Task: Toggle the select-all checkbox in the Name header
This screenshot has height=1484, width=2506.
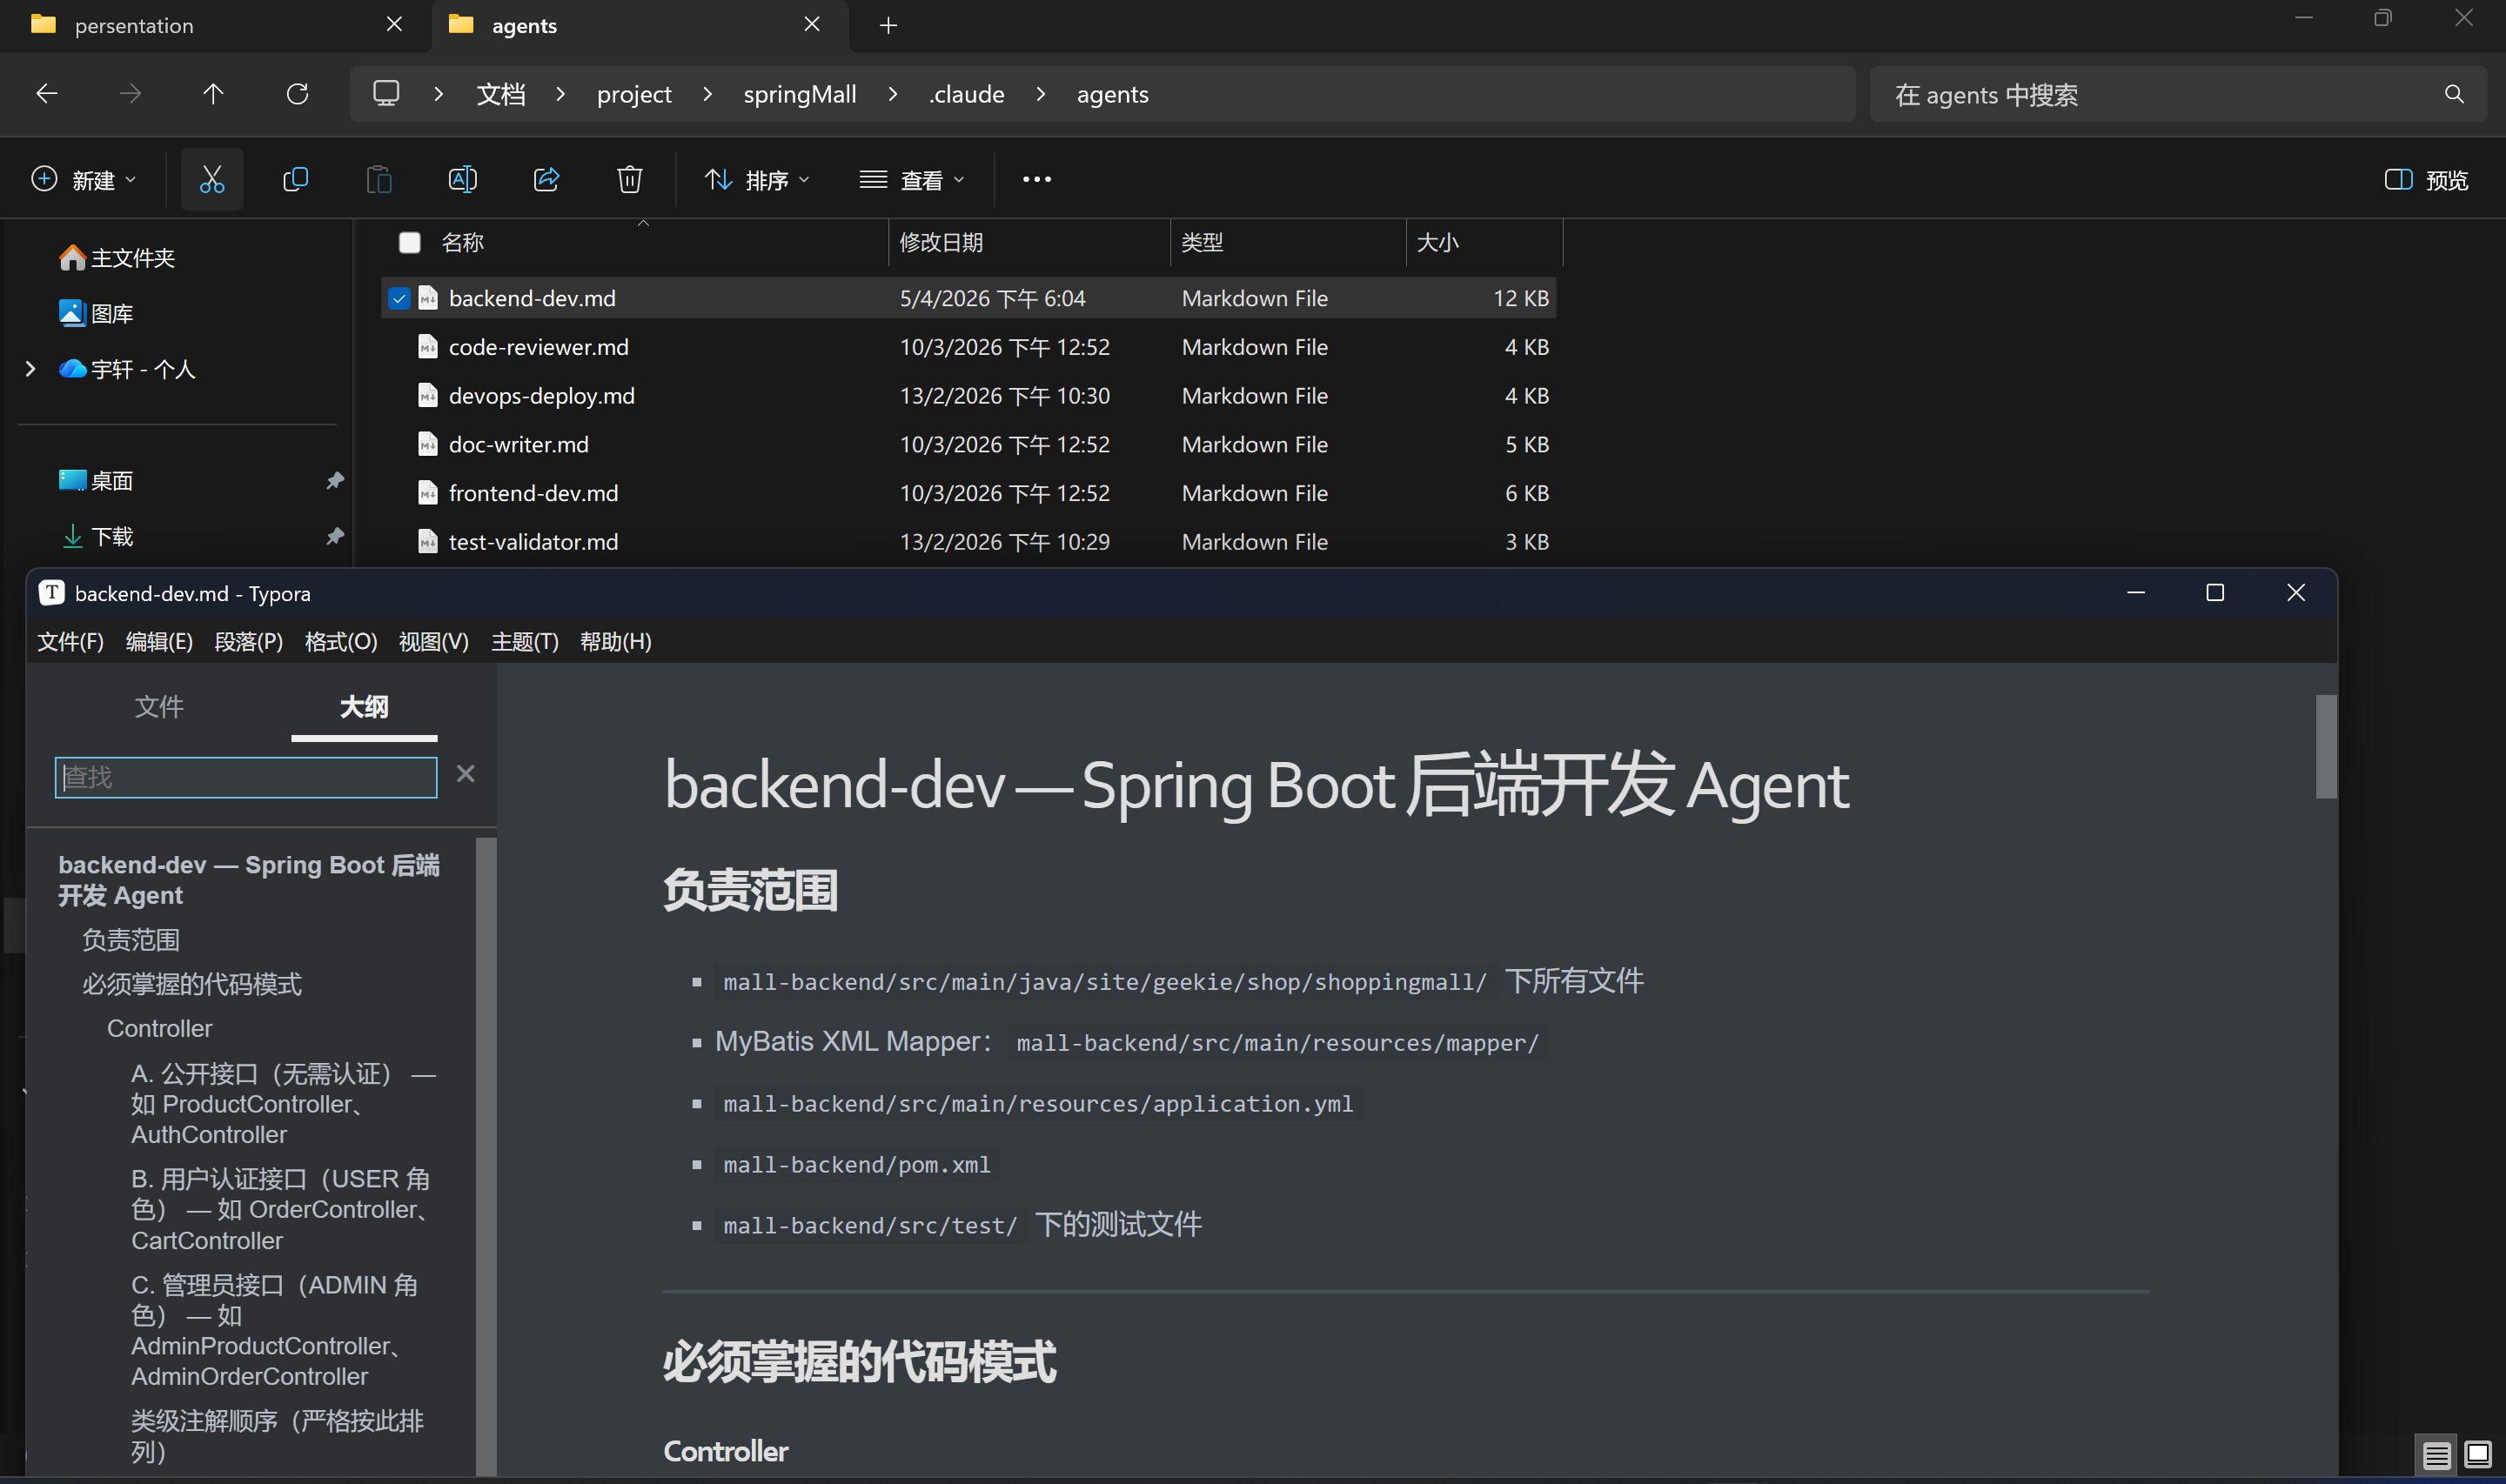Action: click(409, 243)
